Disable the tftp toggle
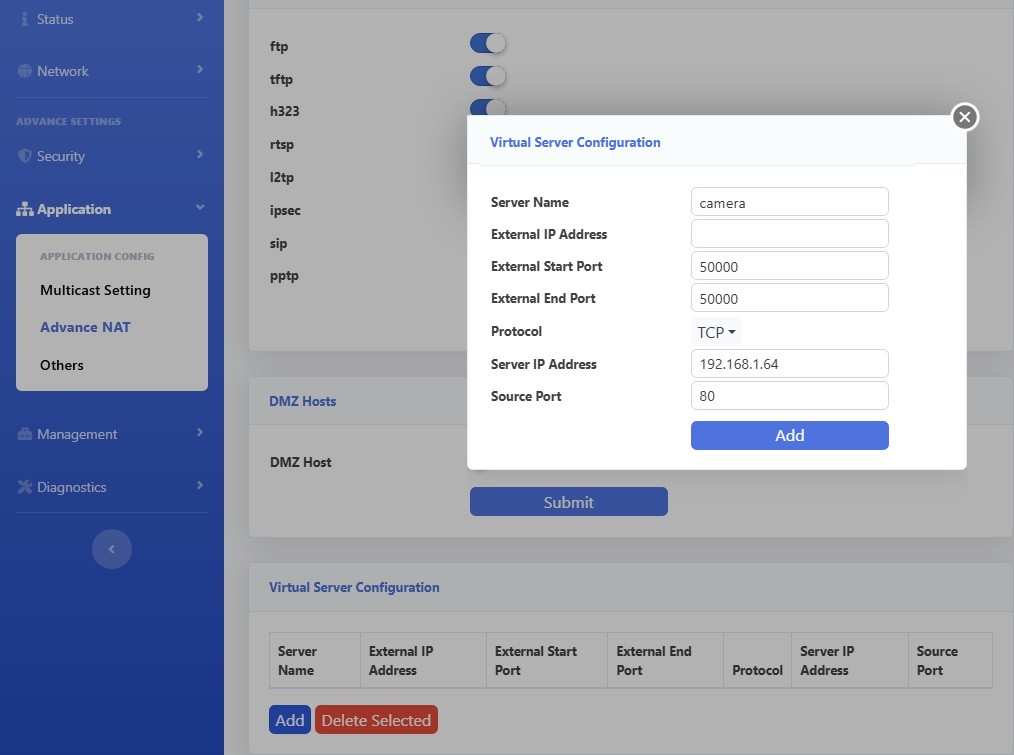This screenshot has width=1014, height=755. click(x=488, y=76)
